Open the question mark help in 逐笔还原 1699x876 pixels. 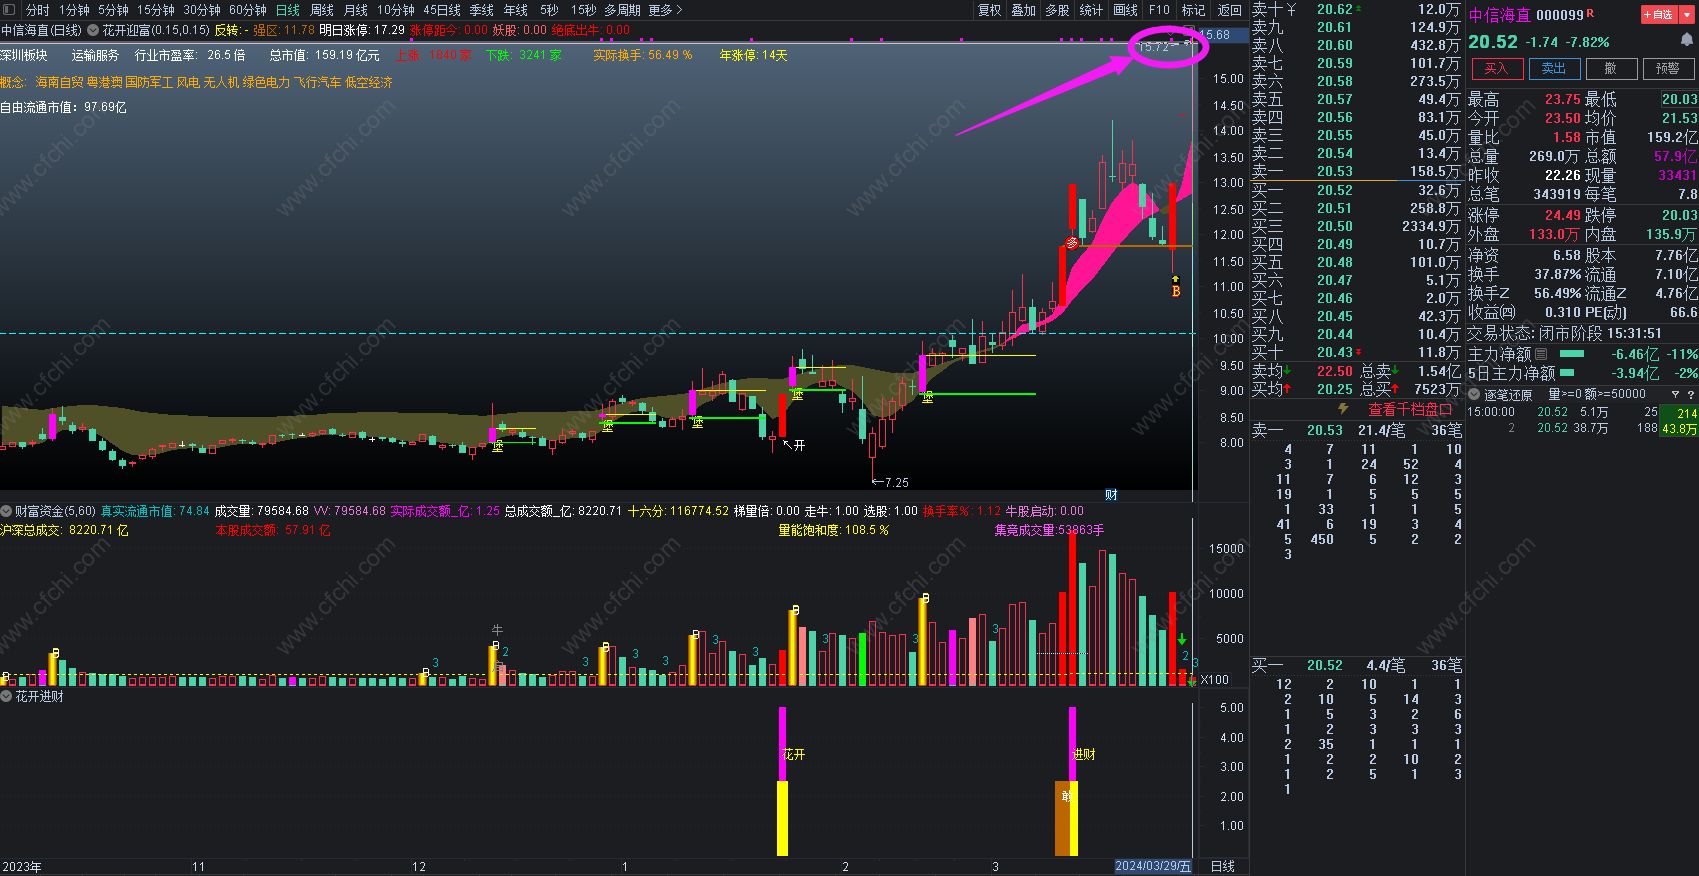(1691, 395)
